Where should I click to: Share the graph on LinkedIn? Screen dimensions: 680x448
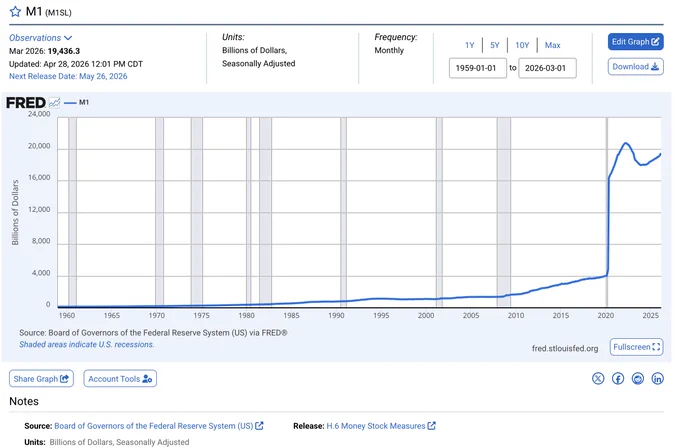[657, 379]
